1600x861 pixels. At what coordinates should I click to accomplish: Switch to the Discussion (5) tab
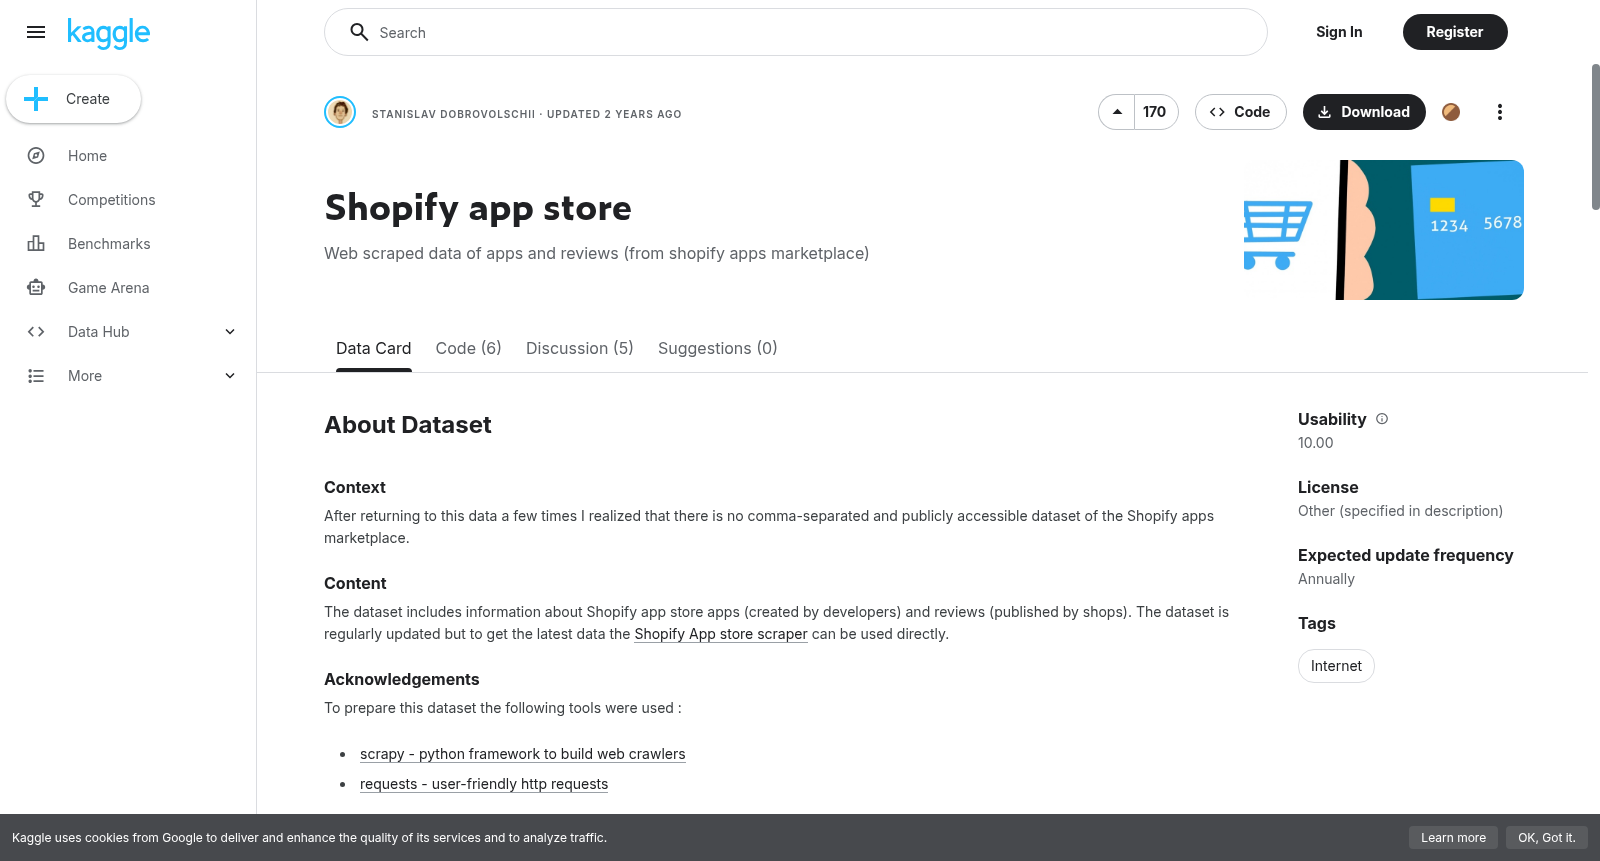click(580, 348)
